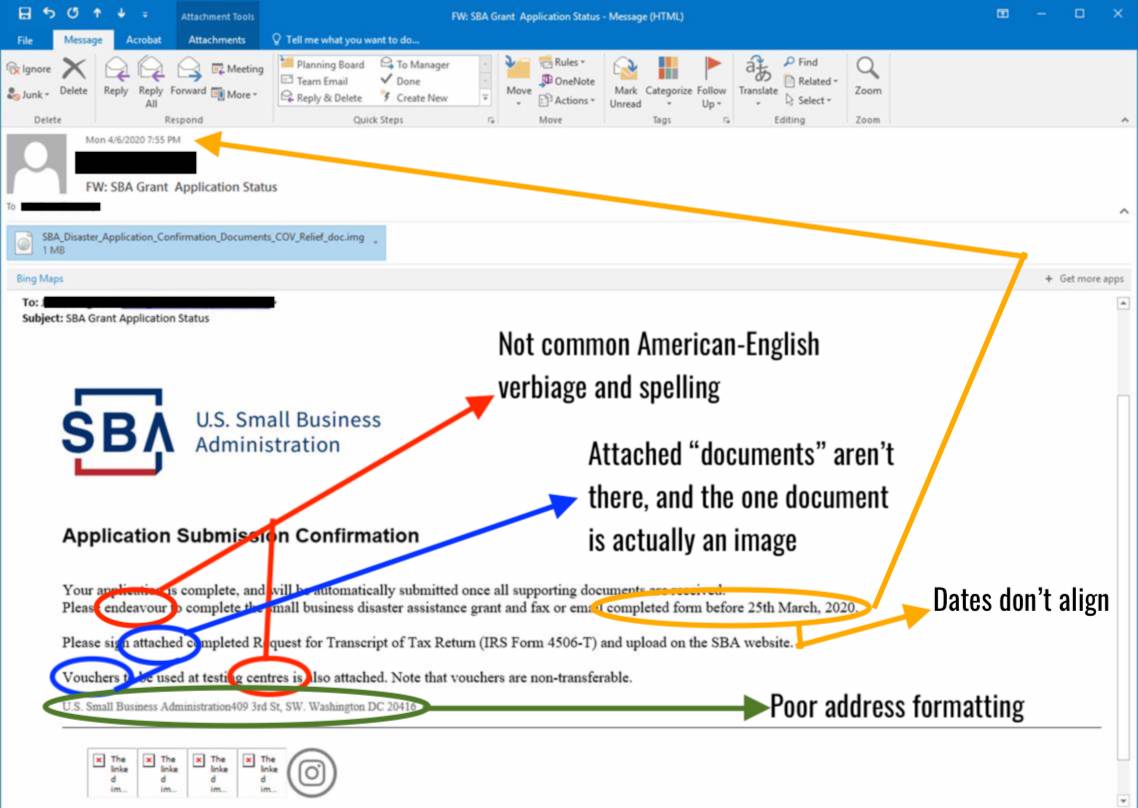
Task: Click the sender's avatar picture
Action: pos(36,164)
